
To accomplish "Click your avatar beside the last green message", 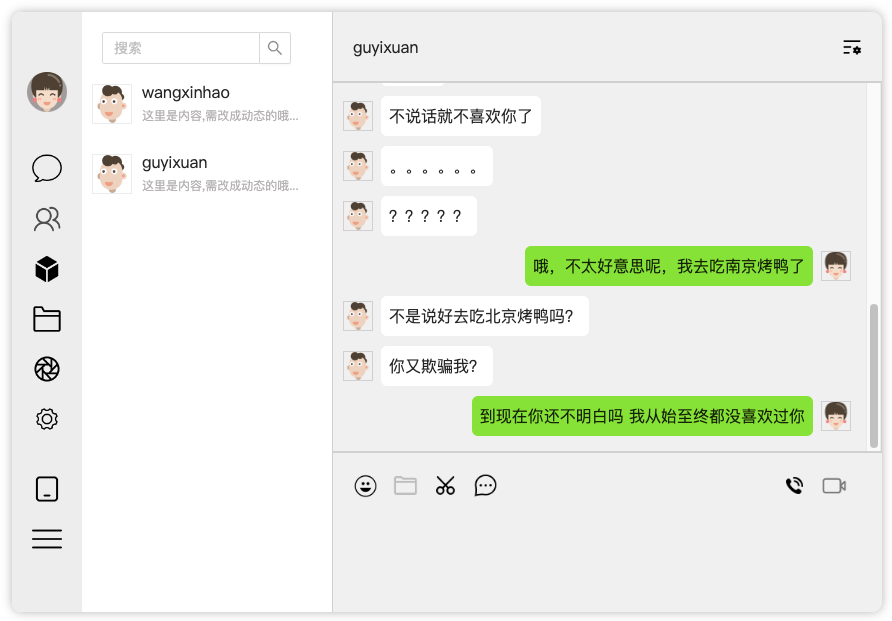I will (x=836, y=416).
